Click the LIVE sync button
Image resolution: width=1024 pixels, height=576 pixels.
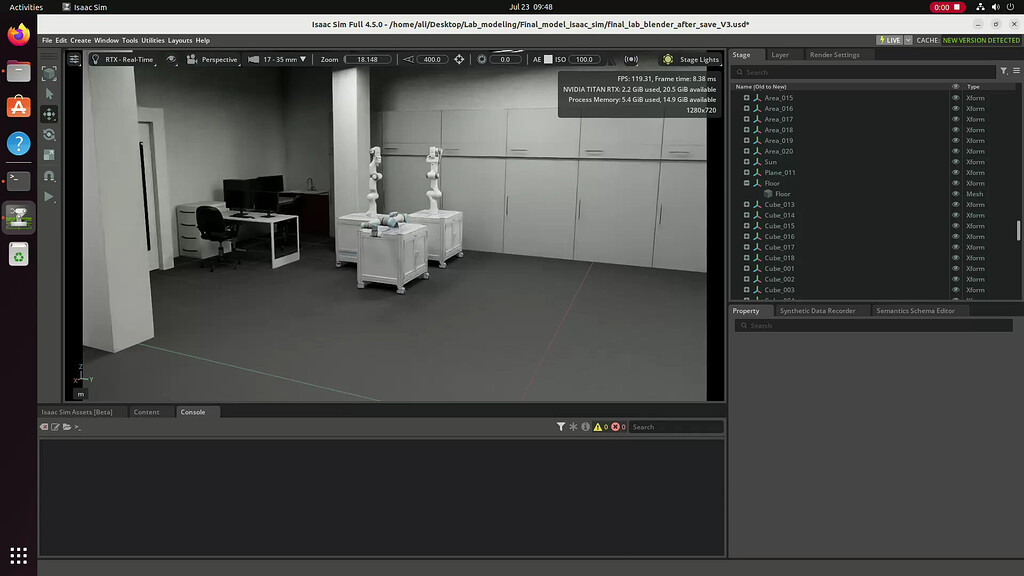click(x=889, y=40)
